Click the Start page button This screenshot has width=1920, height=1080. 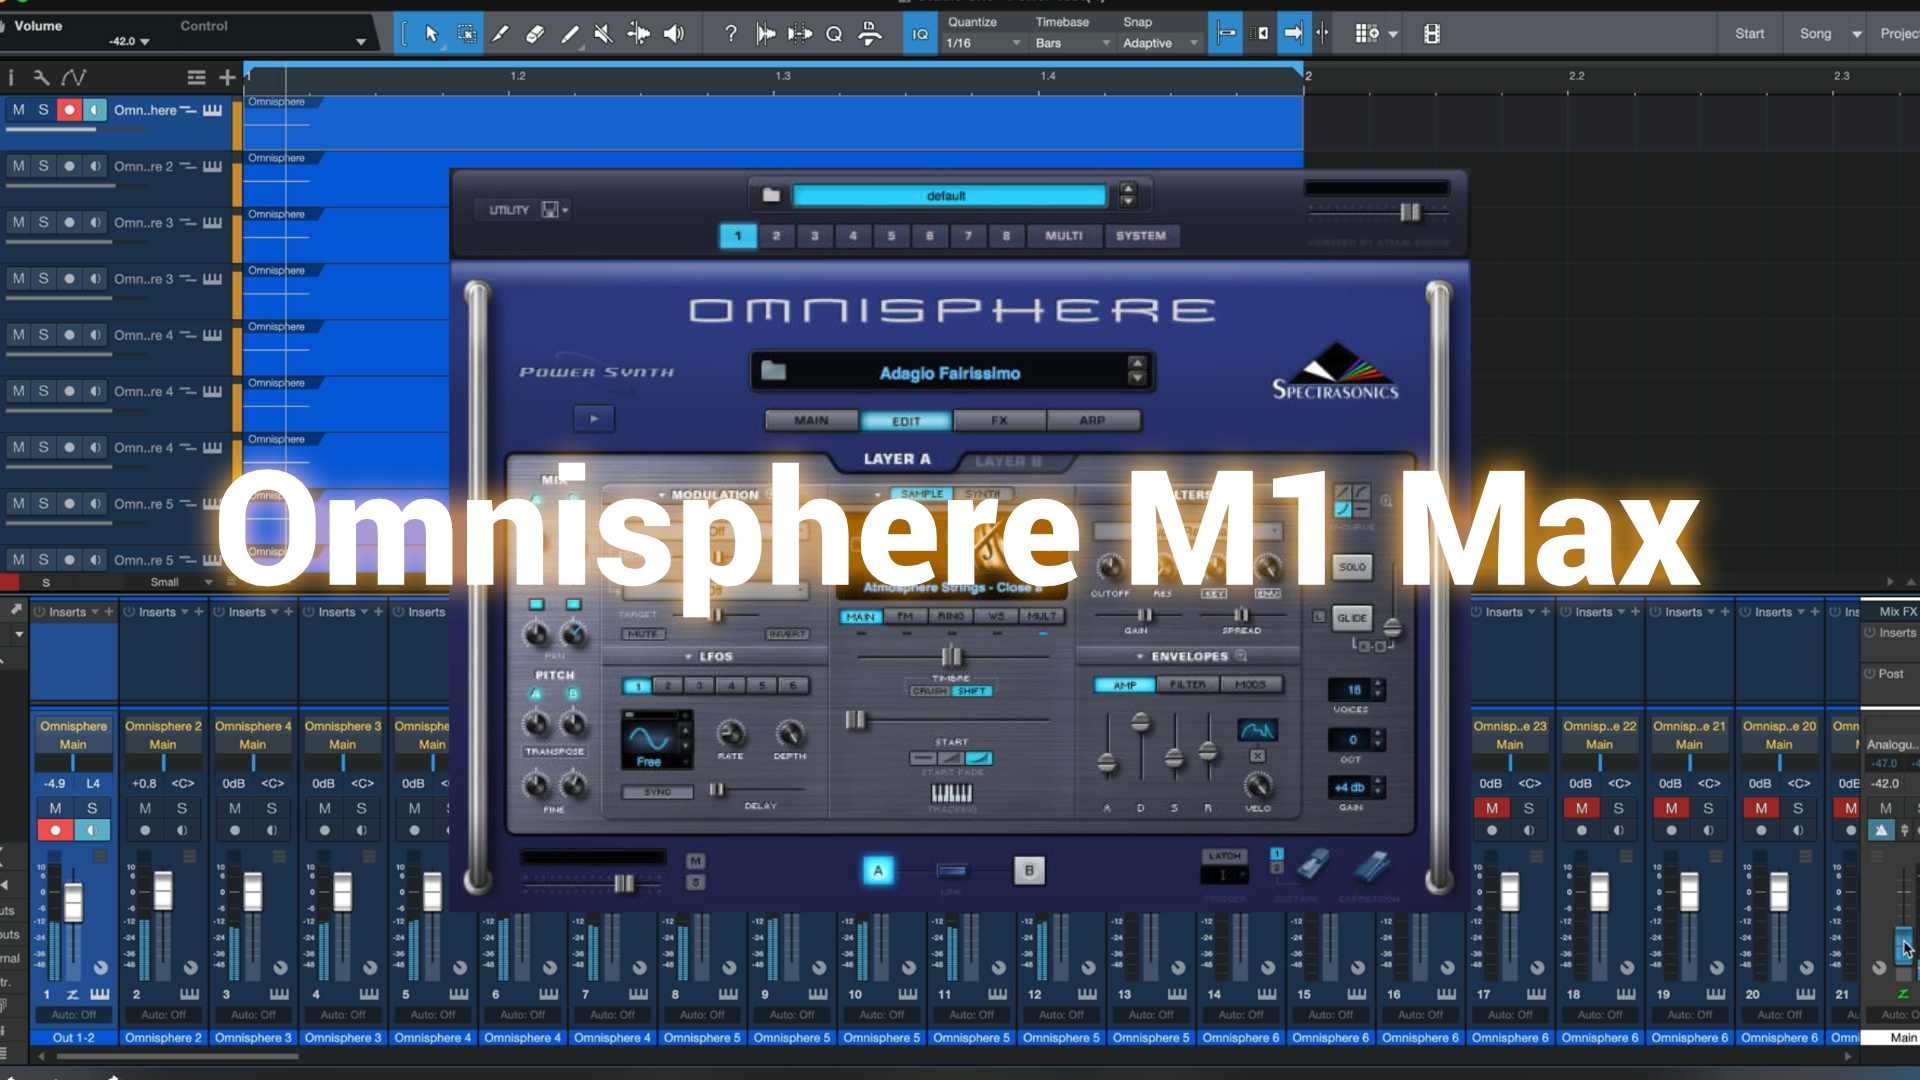coord(1749,34)
